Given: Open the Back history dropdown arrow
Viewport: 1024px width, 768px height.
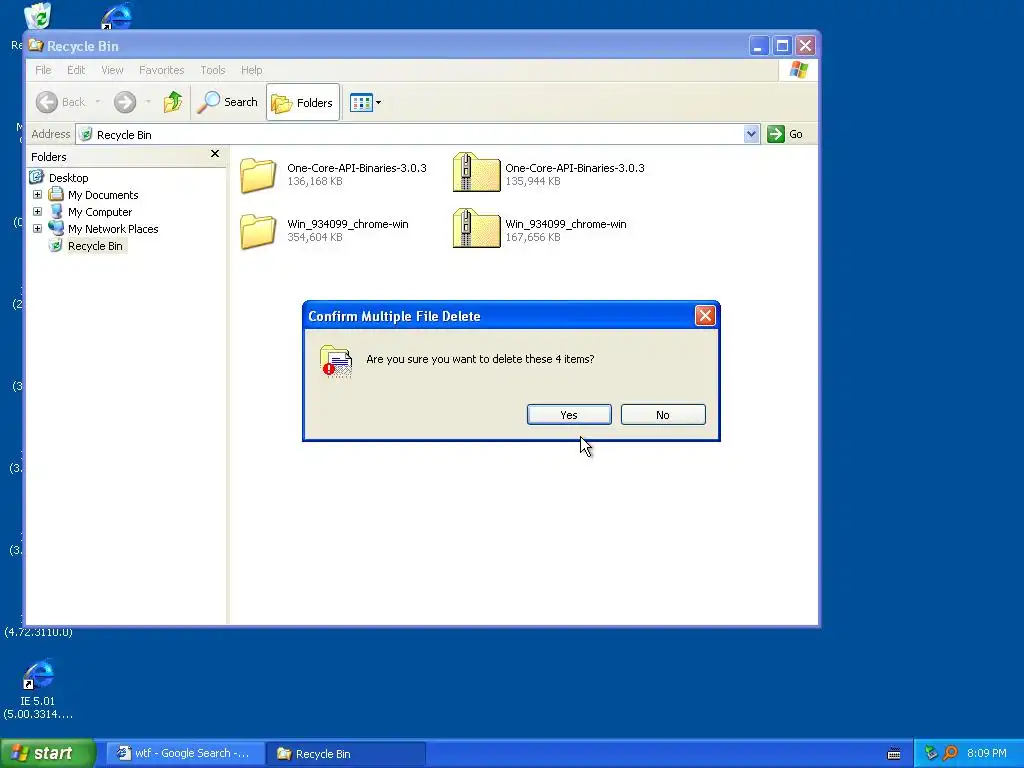Looking at the screenshot, I should coord(98,102).
